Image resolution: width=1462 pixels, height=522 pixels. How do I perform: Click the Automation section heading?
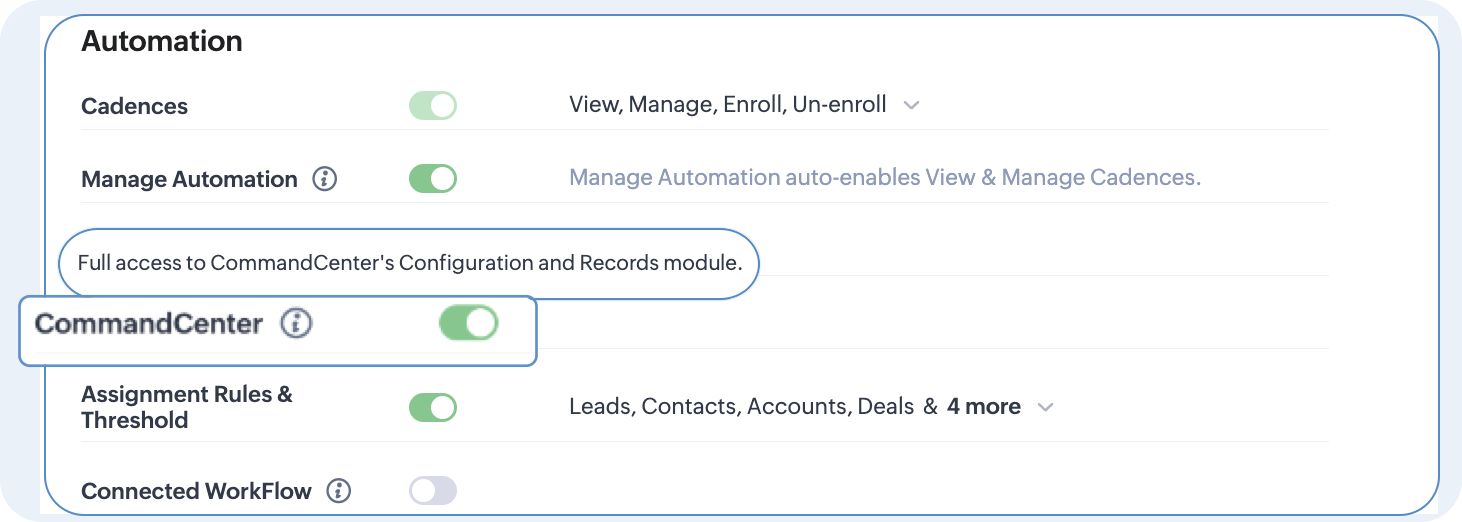click(x=162, y=41)
